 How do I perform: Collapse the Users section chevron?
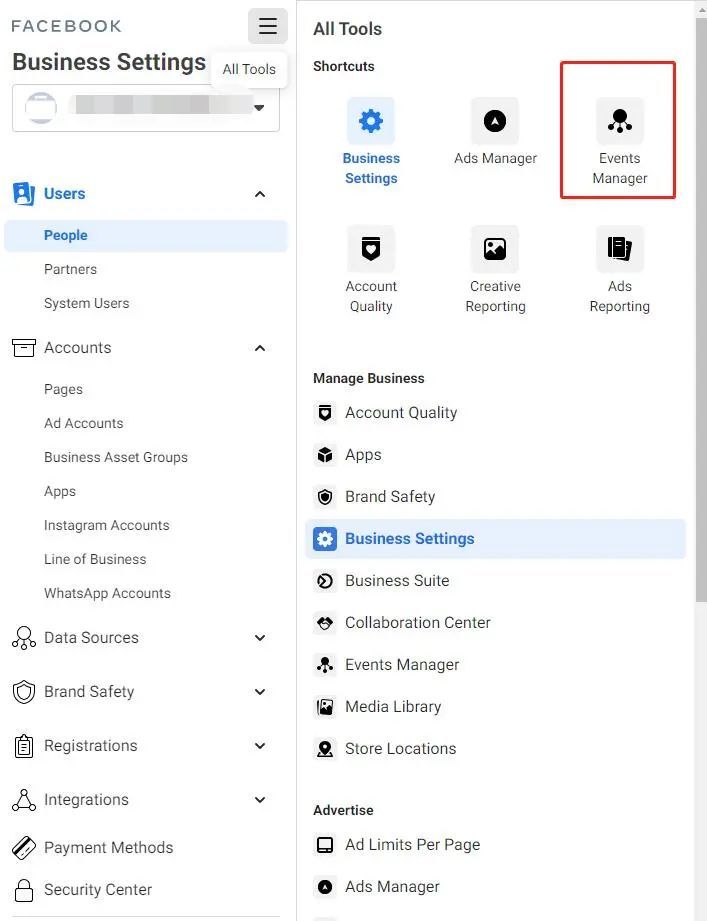point(260,194)
